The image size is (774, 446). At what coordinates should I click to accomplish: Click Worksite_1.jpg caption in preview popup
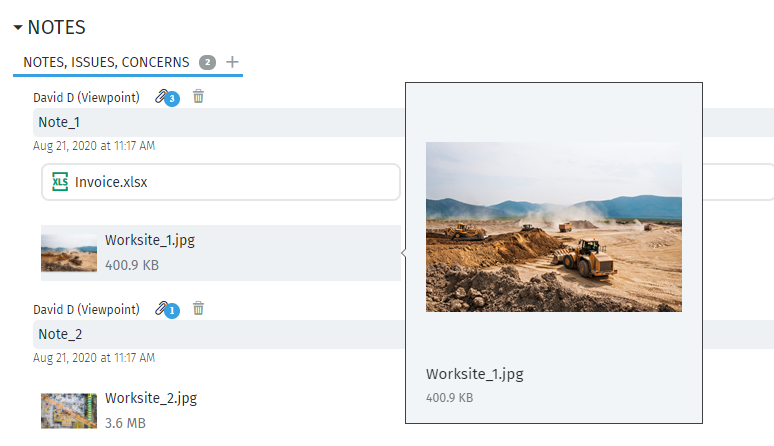[x=475, y=374]
